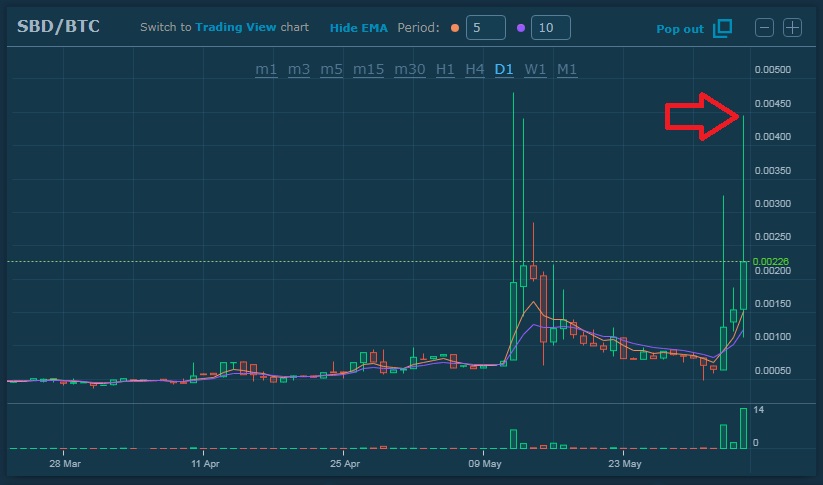Select the M1 monthly timeframe
This screenshot has width=823, height=485.
[567, 69]
